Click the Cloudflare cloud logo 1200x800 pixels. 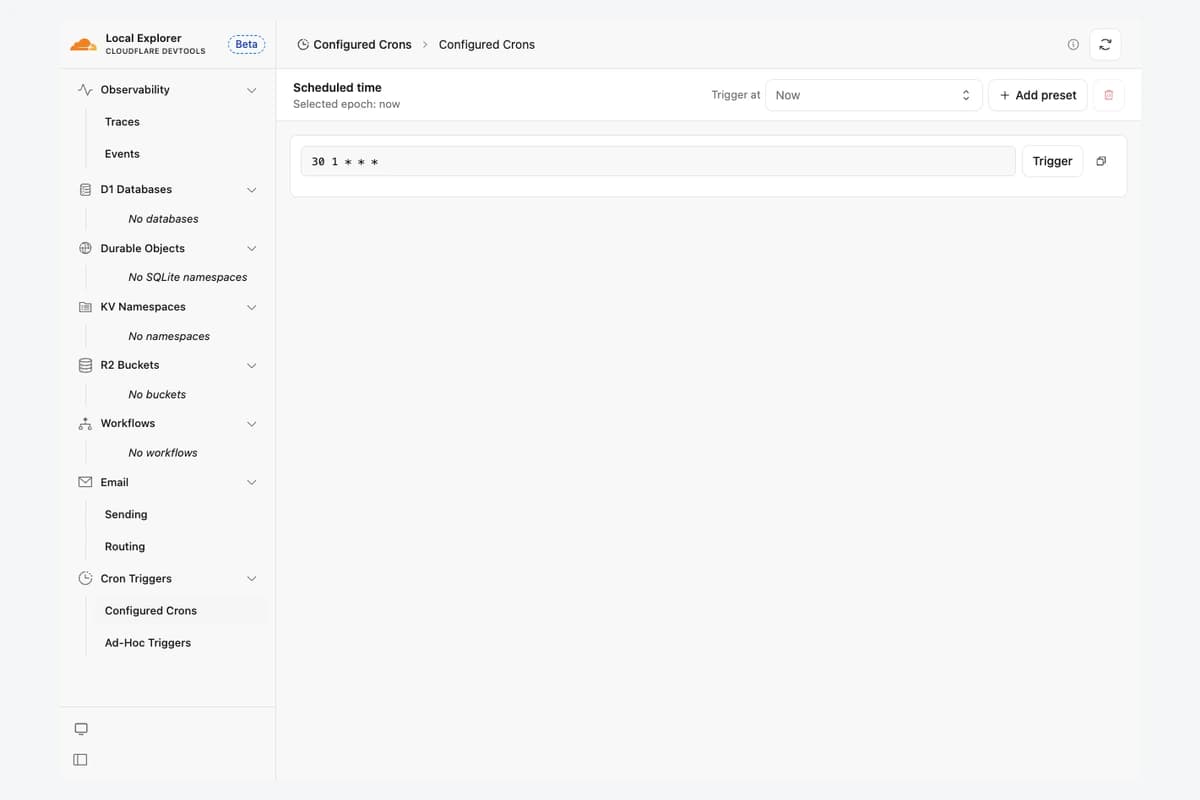pos(83,45)
